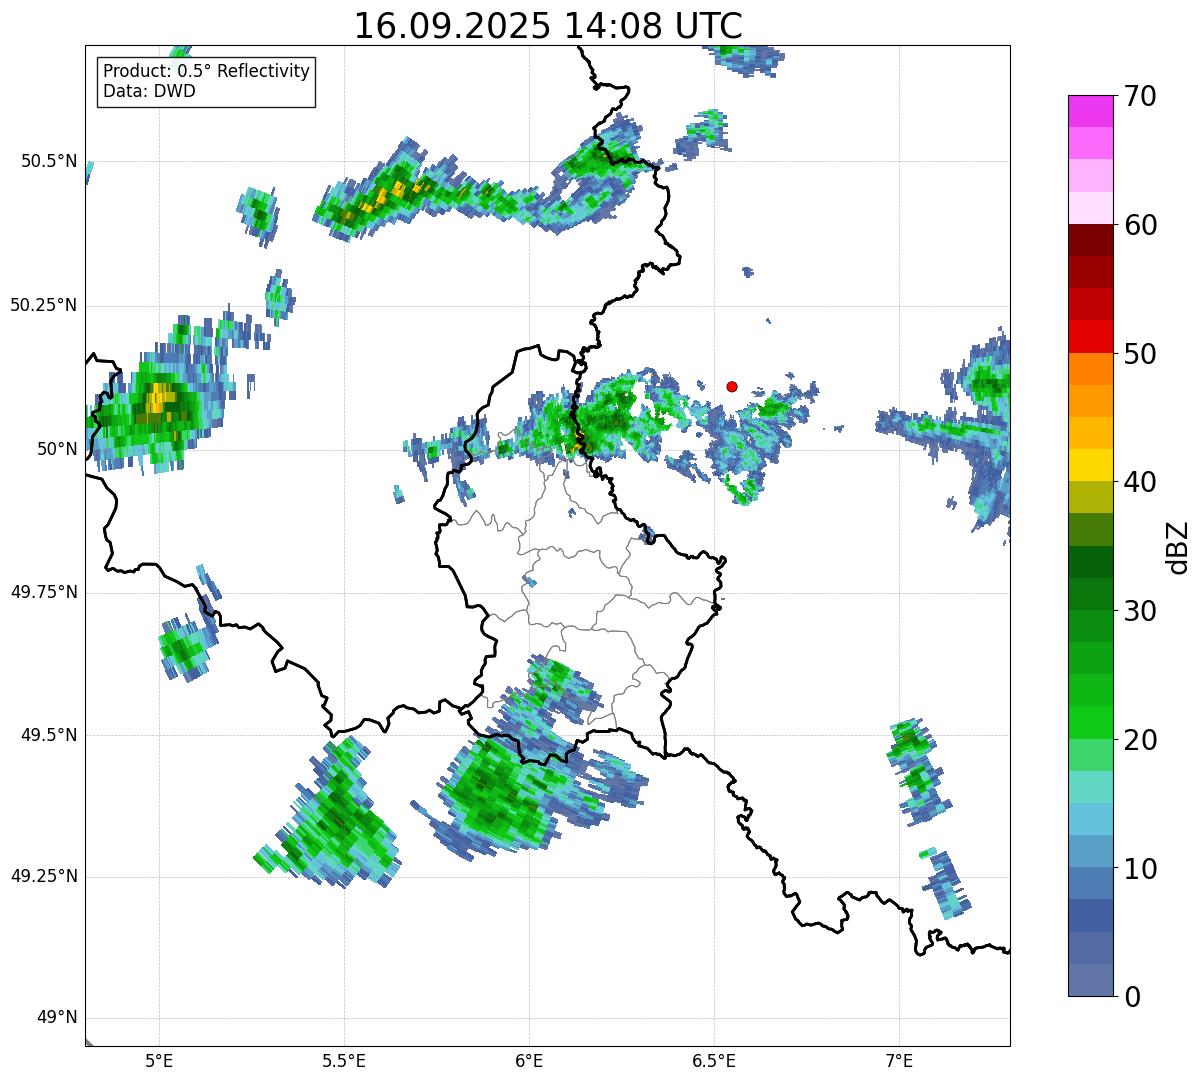
Task: Pick the bright red swatch just above 50 dBZ
Action: [x=1096, y=336]
